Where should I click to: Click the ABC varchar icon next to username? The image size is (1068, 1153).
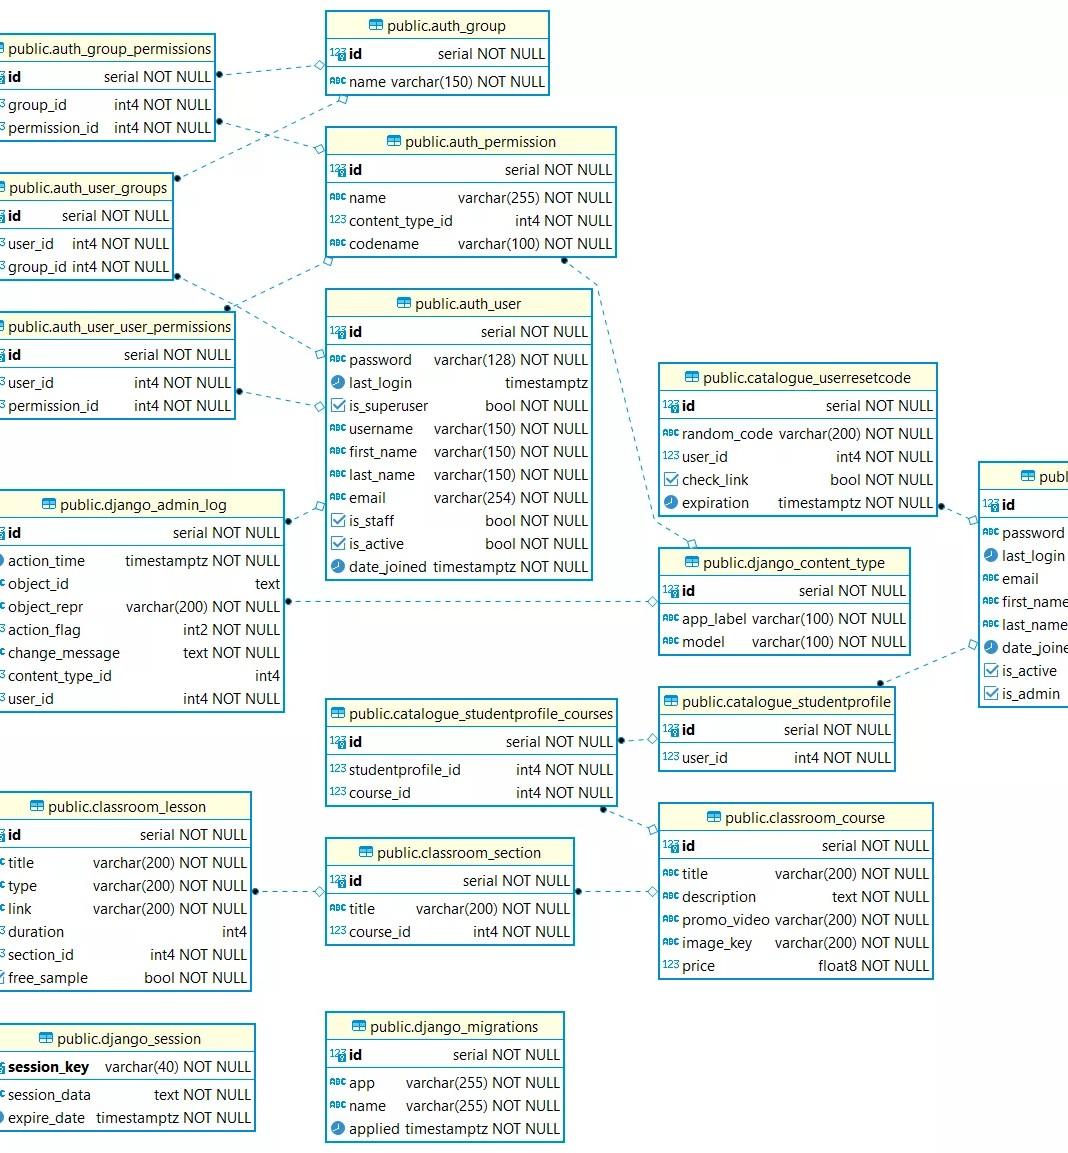click(x=337, y=428)
